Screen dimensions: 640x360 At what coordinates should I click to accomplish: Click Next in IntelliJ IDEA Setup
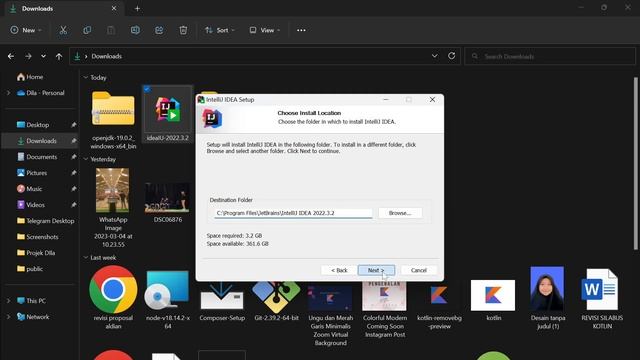376,270
